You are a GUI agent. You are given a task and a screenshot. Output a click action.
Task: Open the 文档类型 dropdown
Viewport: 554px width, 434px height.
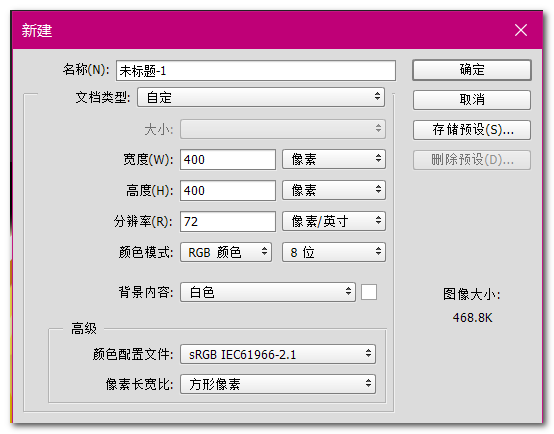[261, 97]
